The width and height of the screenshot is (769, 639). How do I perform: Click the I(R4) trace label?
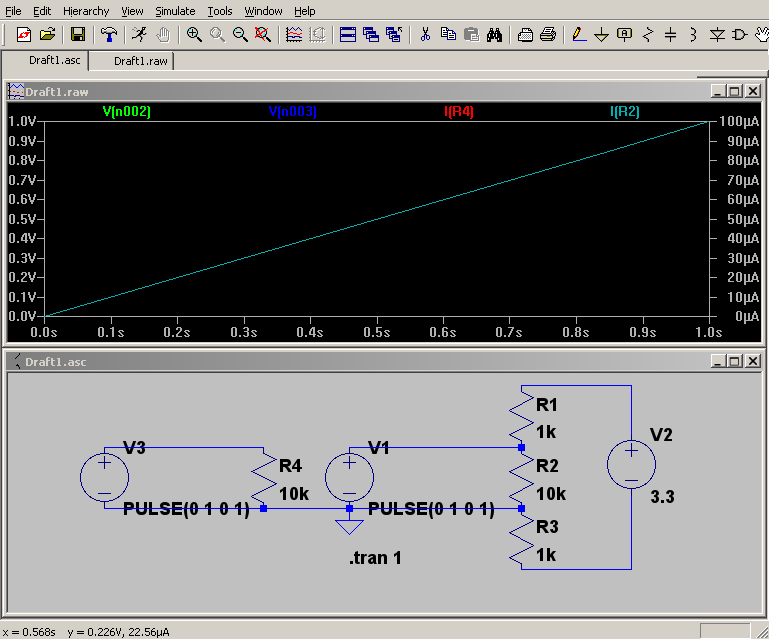pos(458,112)
